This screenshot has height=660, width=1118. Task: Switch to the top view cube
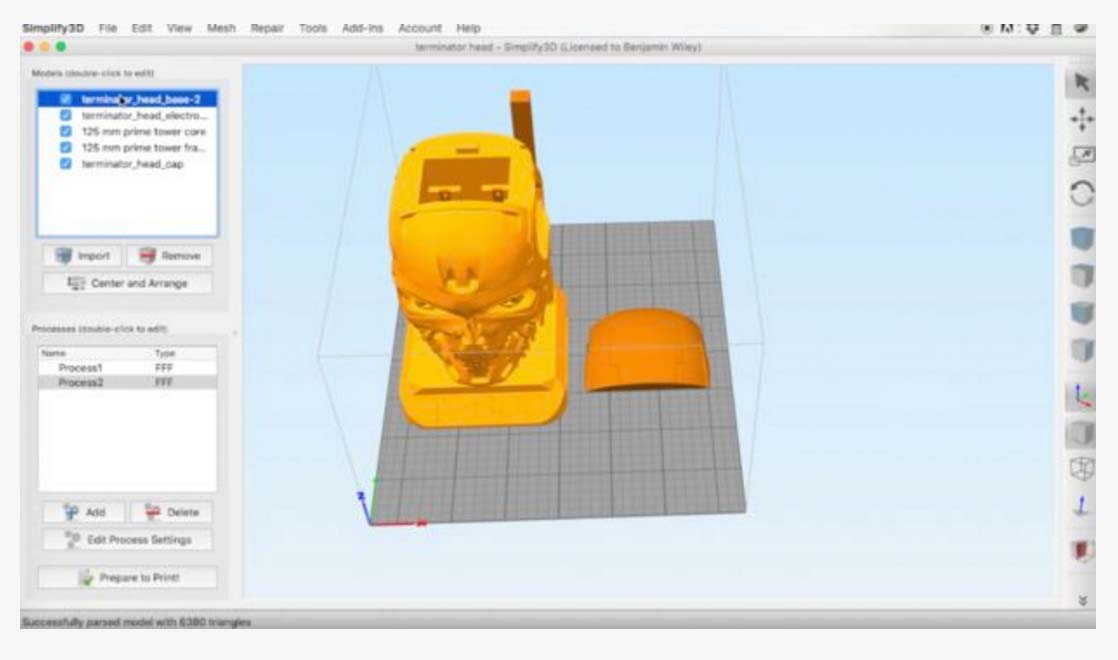pos(1081,276)
